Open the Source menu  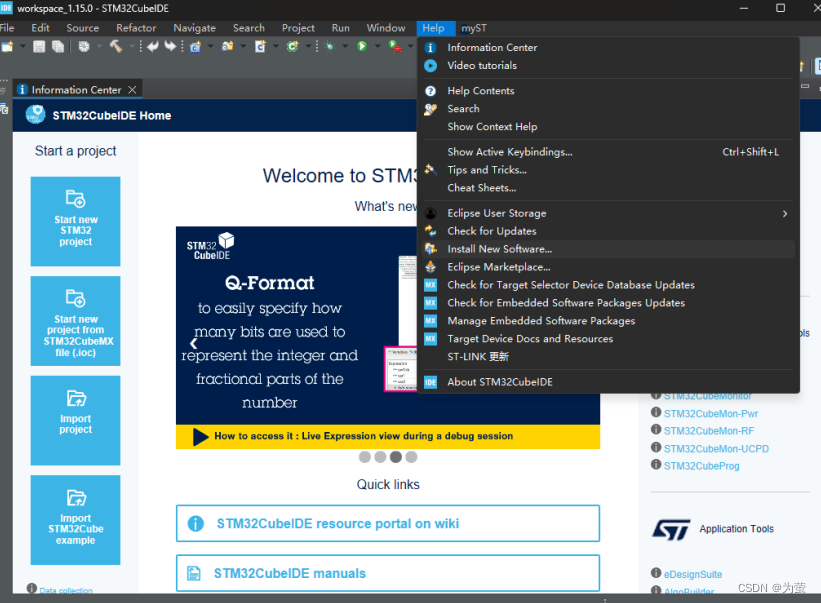(x=83, y=28)
